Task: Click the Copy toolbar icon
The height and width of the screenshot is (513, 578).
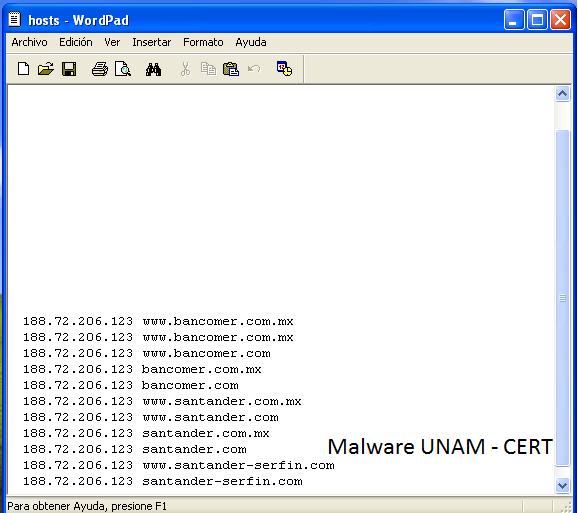Action: pyautogui.click(x=208, y=69)
